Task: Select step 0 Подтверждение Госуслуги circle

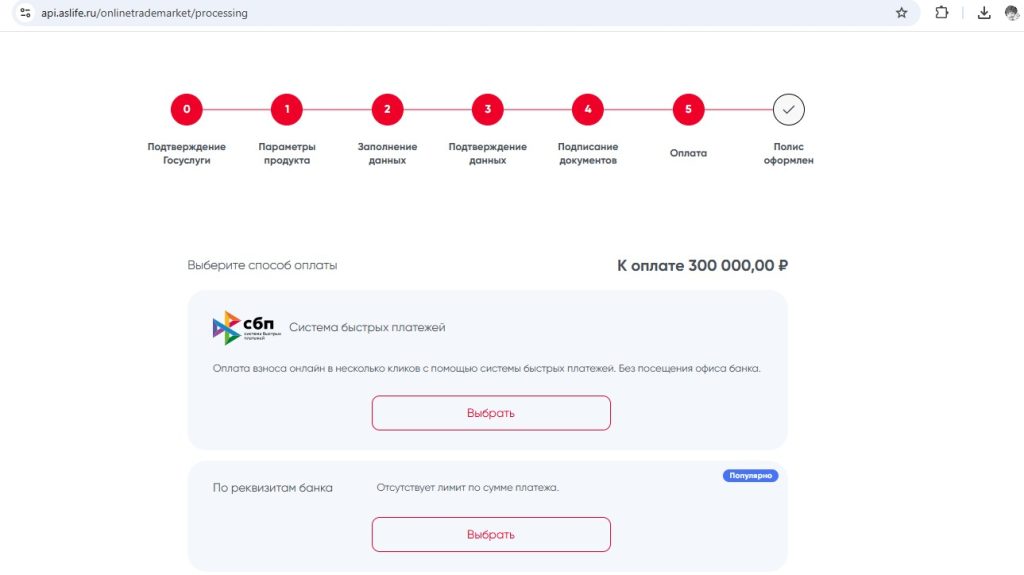Action: pyautogui.click(x=187, y=109)
